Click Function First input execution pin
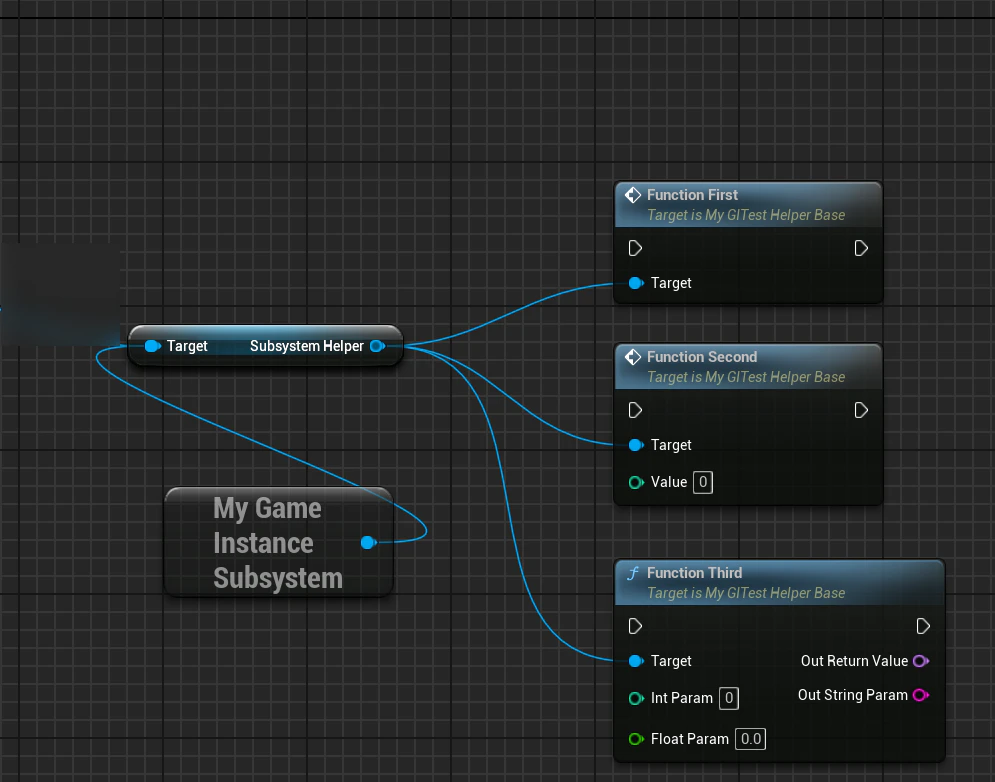This screenshot has height=782, width=995. 635,248
